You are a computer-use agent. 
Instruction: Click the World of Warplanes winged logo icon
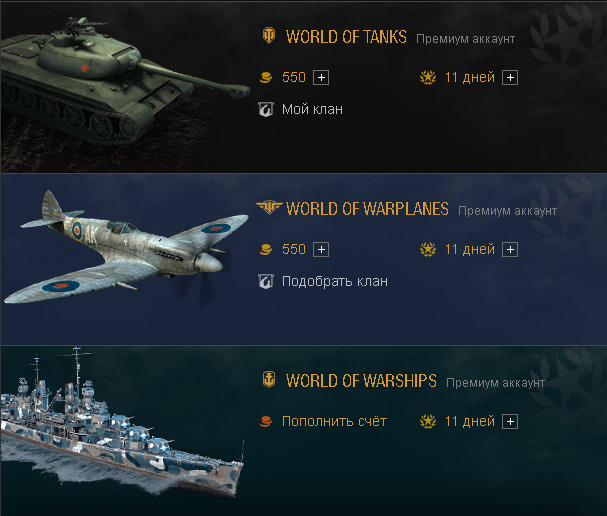point(269,207)
